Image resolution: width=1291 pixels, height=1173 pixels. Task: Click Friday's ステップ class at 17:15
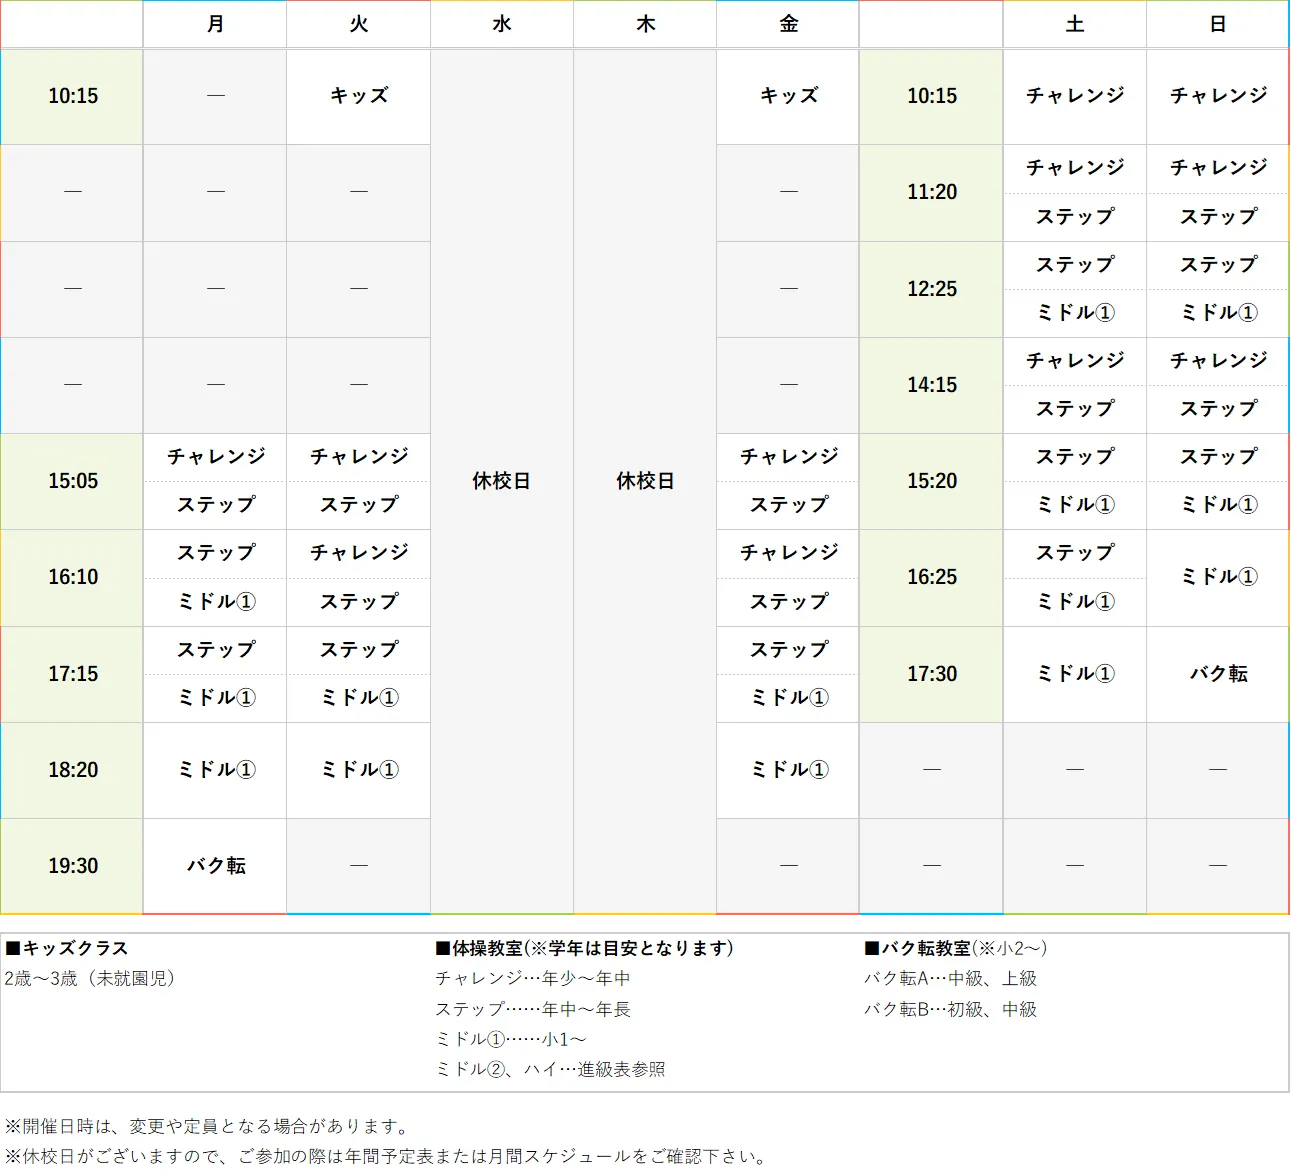click(x=787, y=650)
